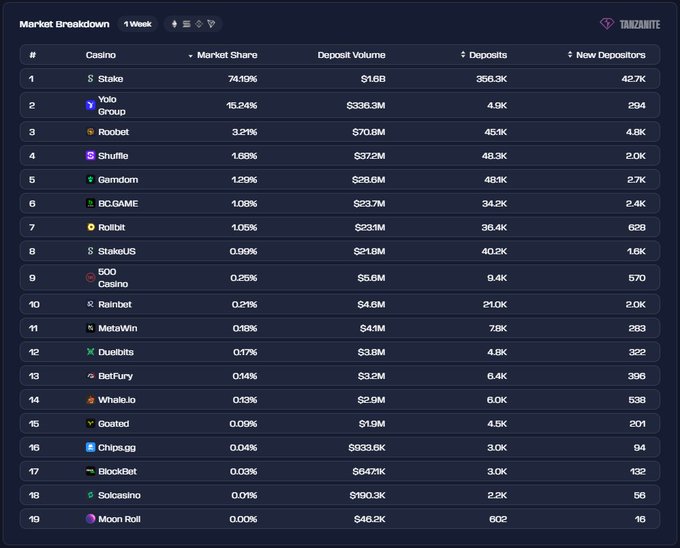
Task: Select the BC.GAME casino name
Action: [118, 203]
